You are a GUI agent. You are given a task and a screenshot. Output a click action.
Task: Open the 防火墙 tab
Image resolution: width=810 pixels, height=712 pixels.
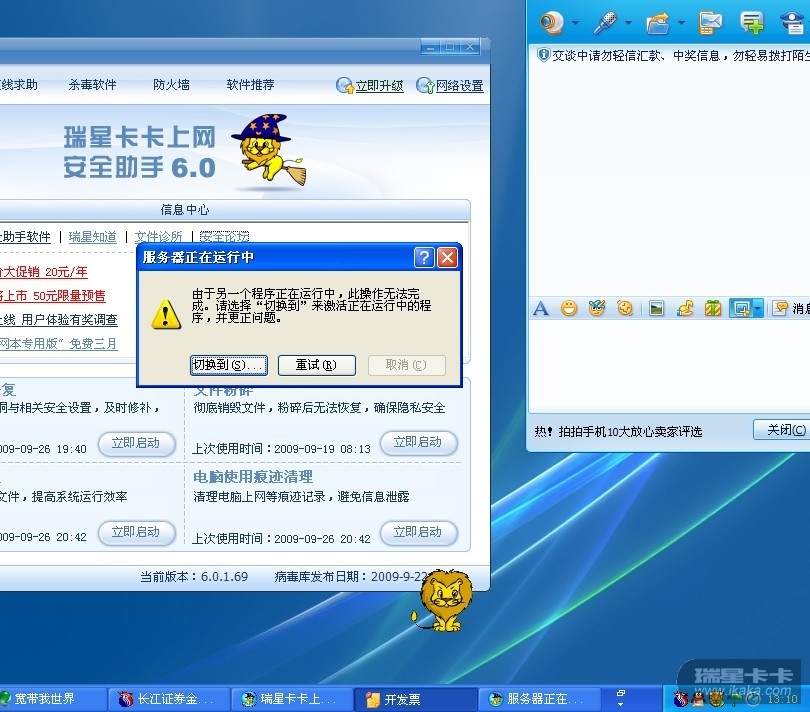171,85
